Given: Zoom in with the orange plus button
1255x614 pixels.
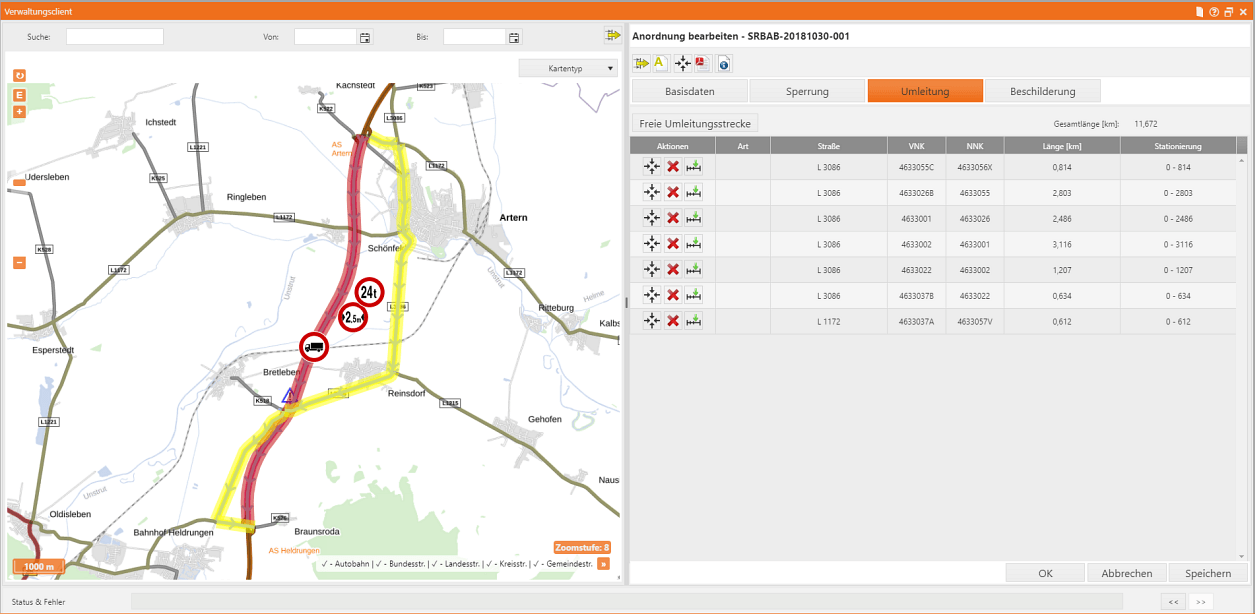Looking at the screenshot, I should [x=19, y=111].
